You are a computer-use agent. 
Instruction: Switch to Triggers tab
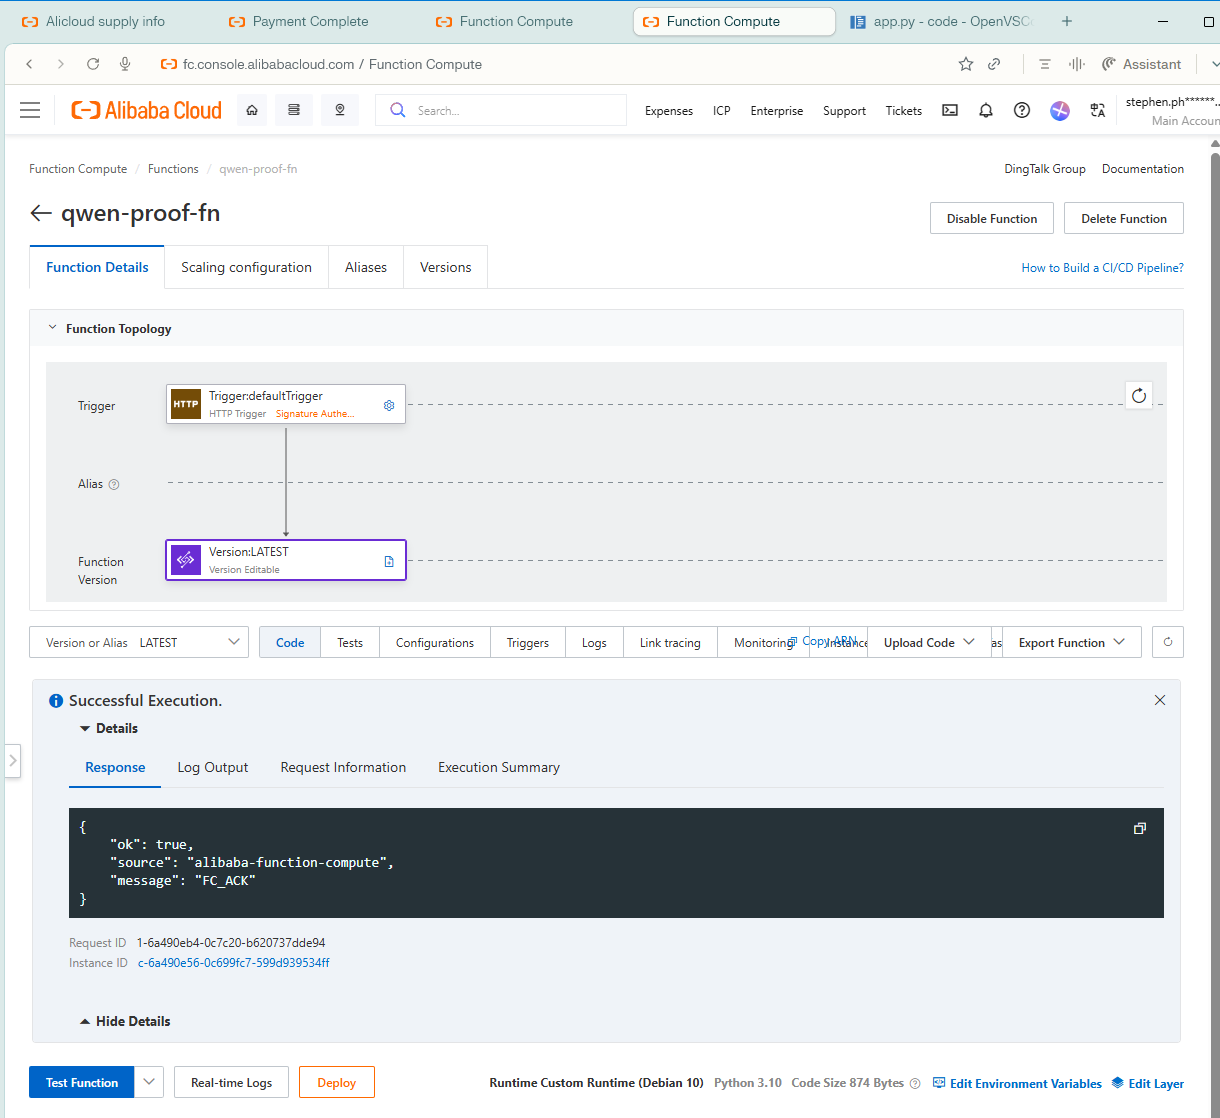528,642
